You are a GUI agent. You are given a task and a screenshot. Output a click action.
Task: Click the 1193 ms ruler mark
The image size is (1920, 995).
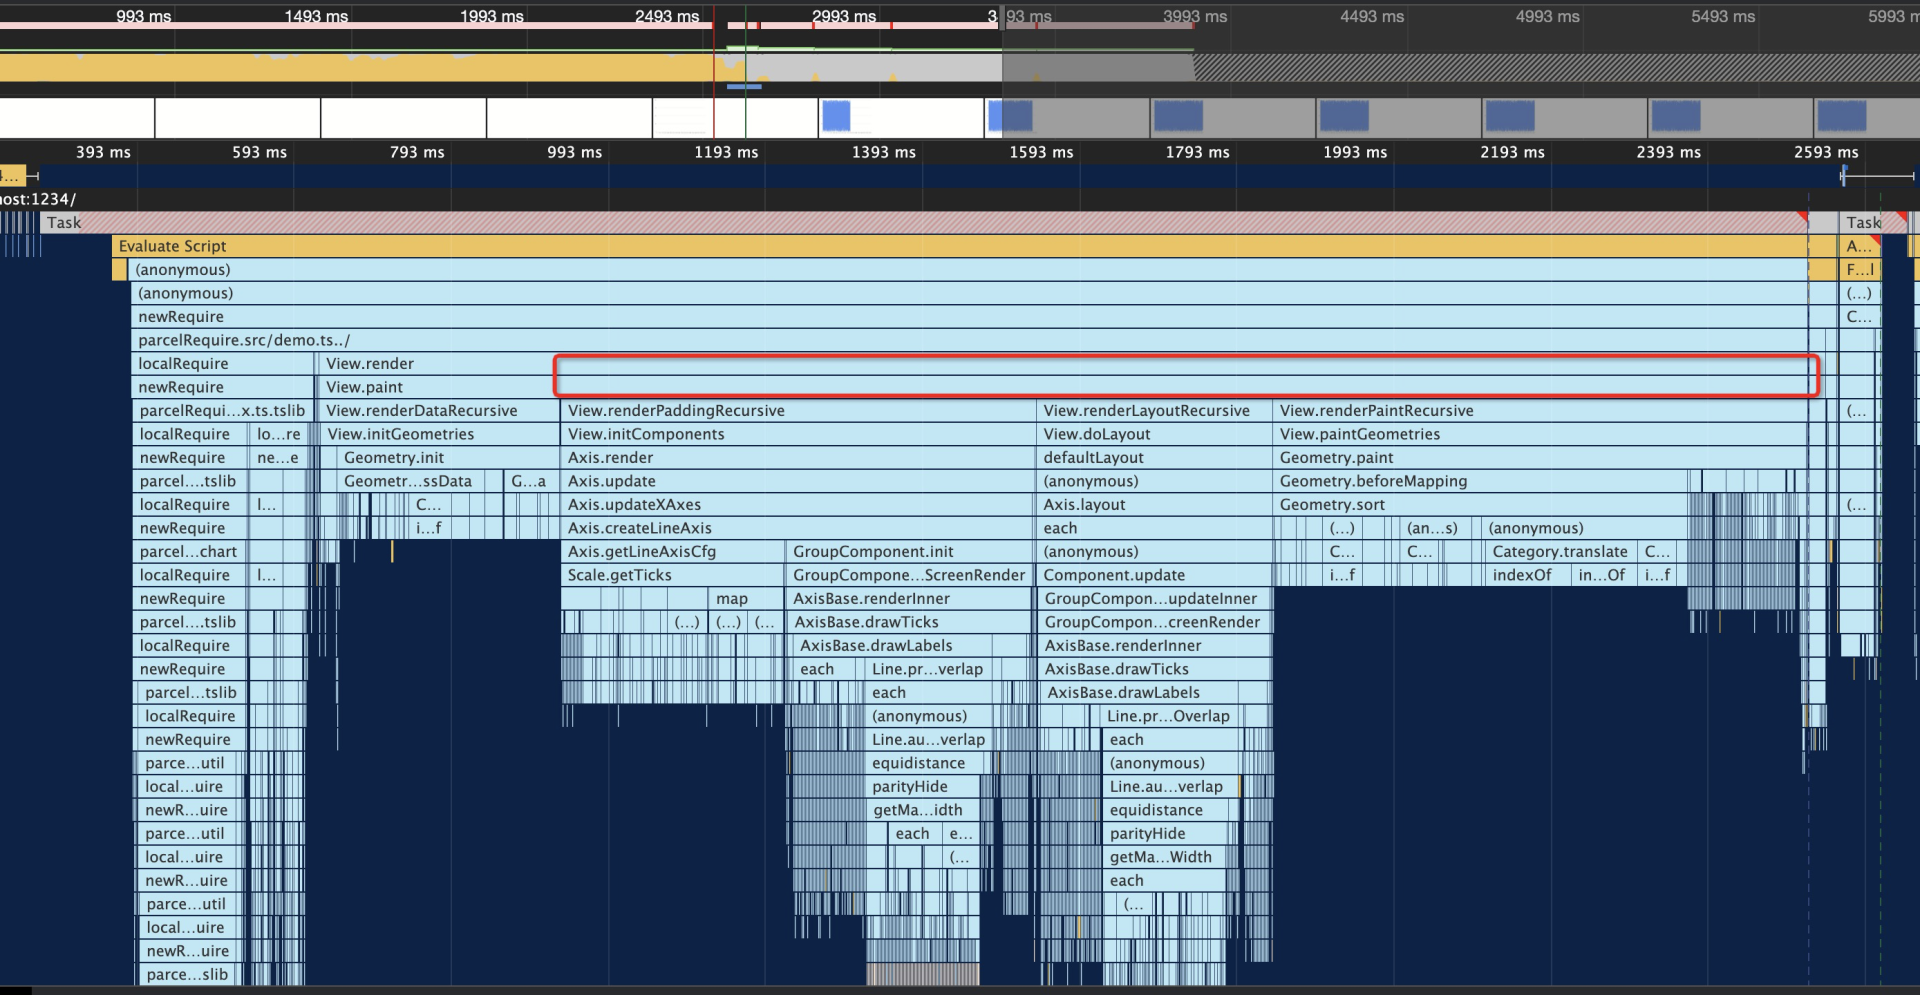coord(726,152)
